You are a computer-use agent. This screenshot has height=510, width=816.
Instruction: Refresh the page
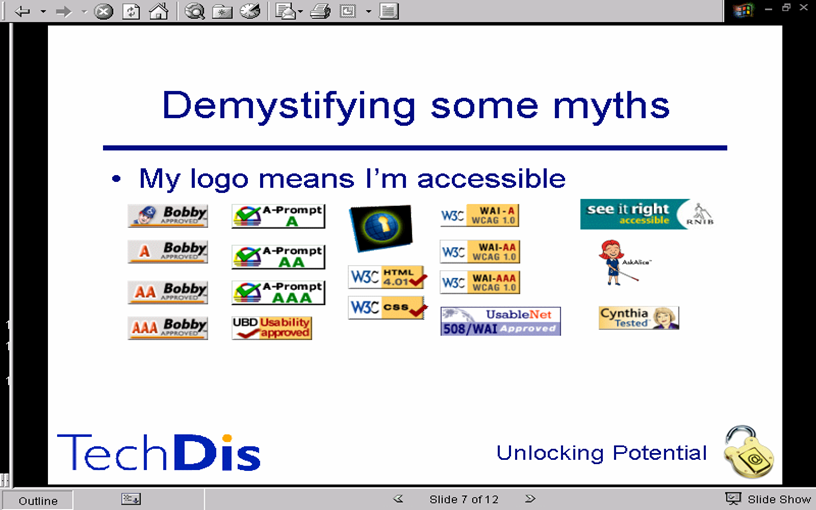131,11
